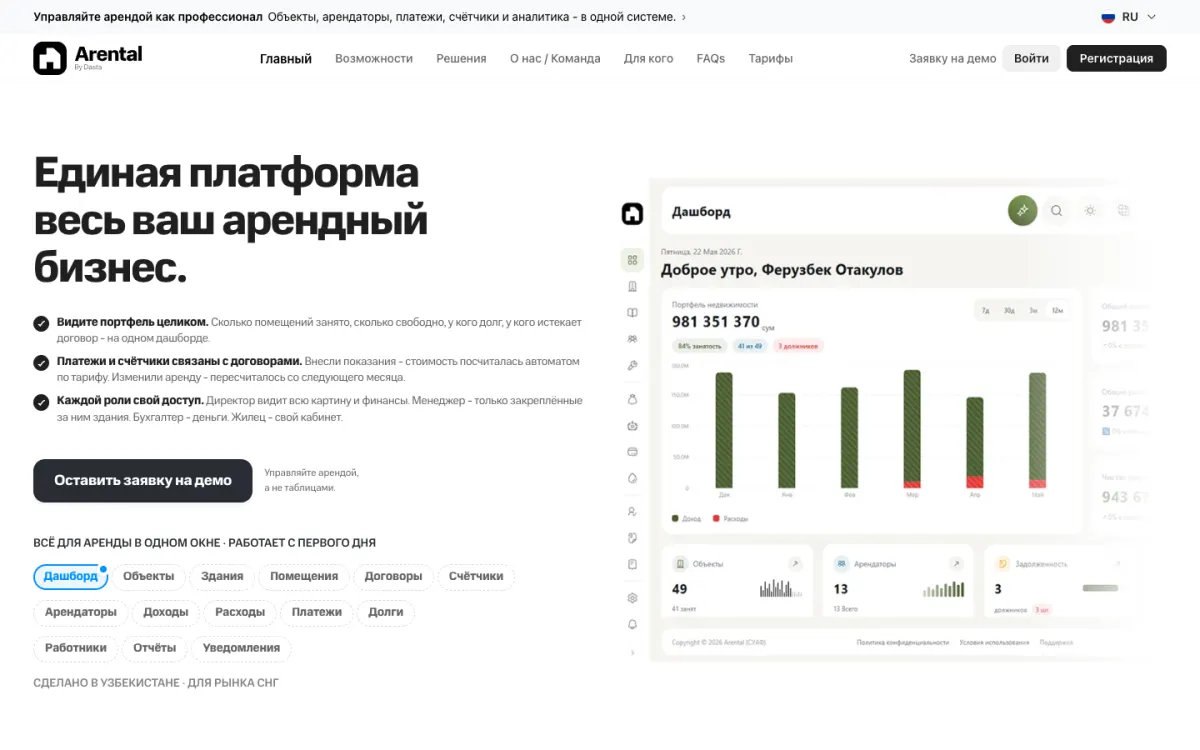Open the settings gear icon in preview sidebar

coord(632,598)
